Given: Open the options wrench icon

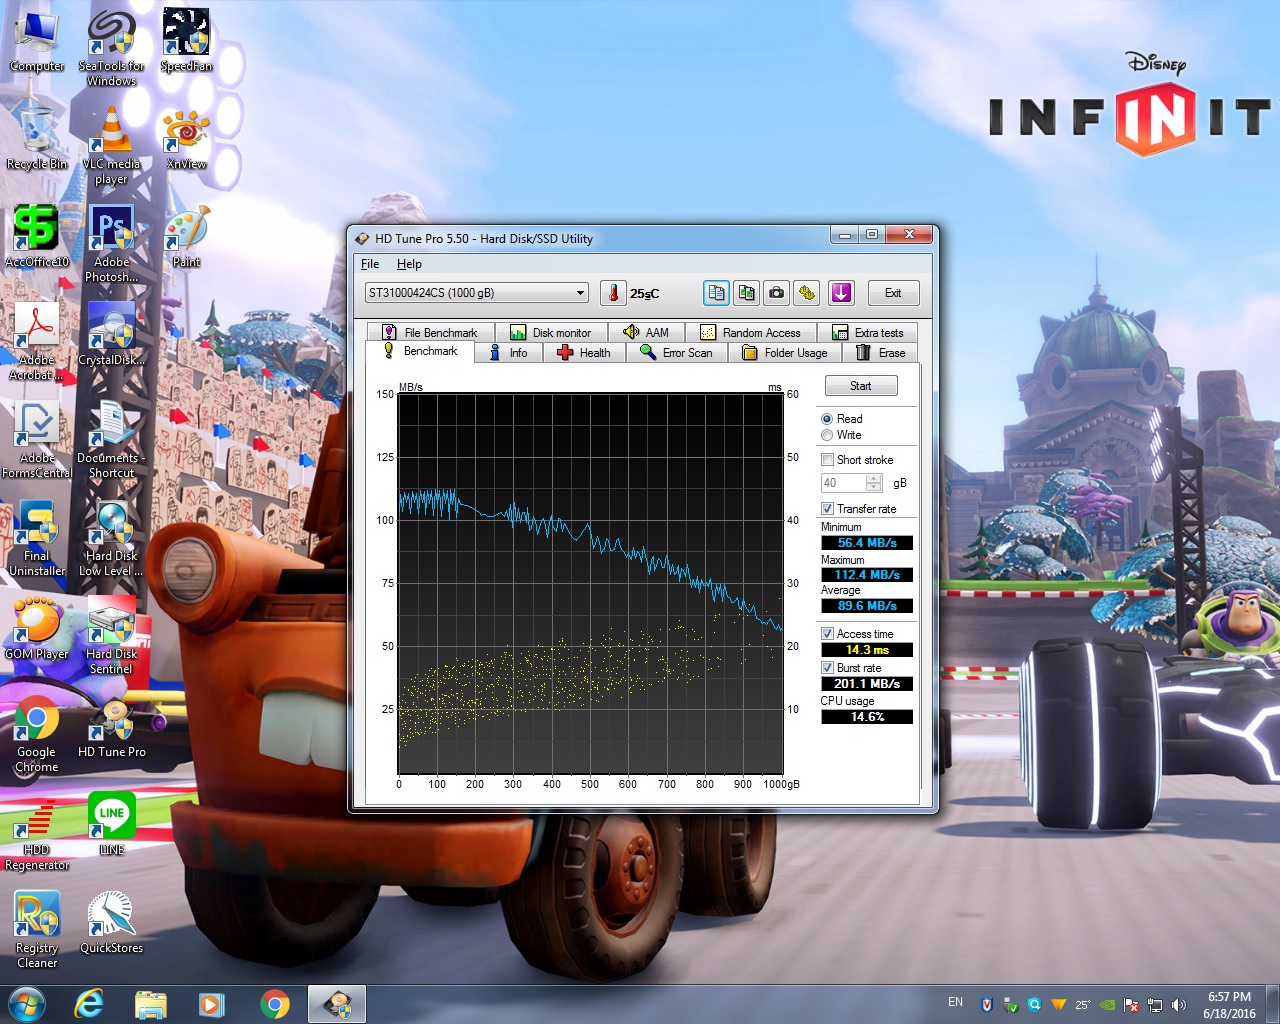Looking at the screenshot, I should [807, 293].
